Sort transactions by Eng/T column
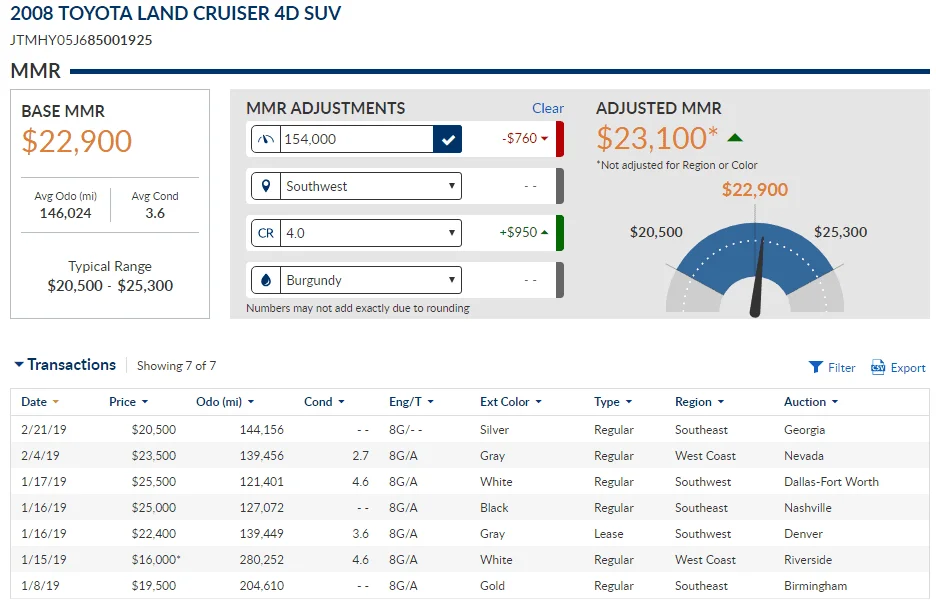Viewport: 936px width, 603px height. pos(411,402)
